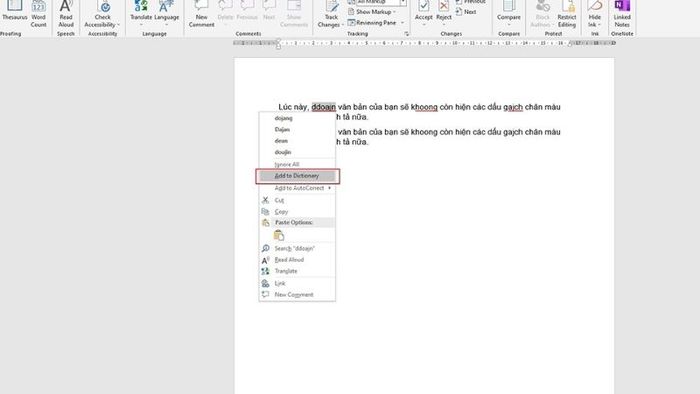Open the Tracking group dialog launcher
This screenshot has width=700, height=394.
point(406,34)
